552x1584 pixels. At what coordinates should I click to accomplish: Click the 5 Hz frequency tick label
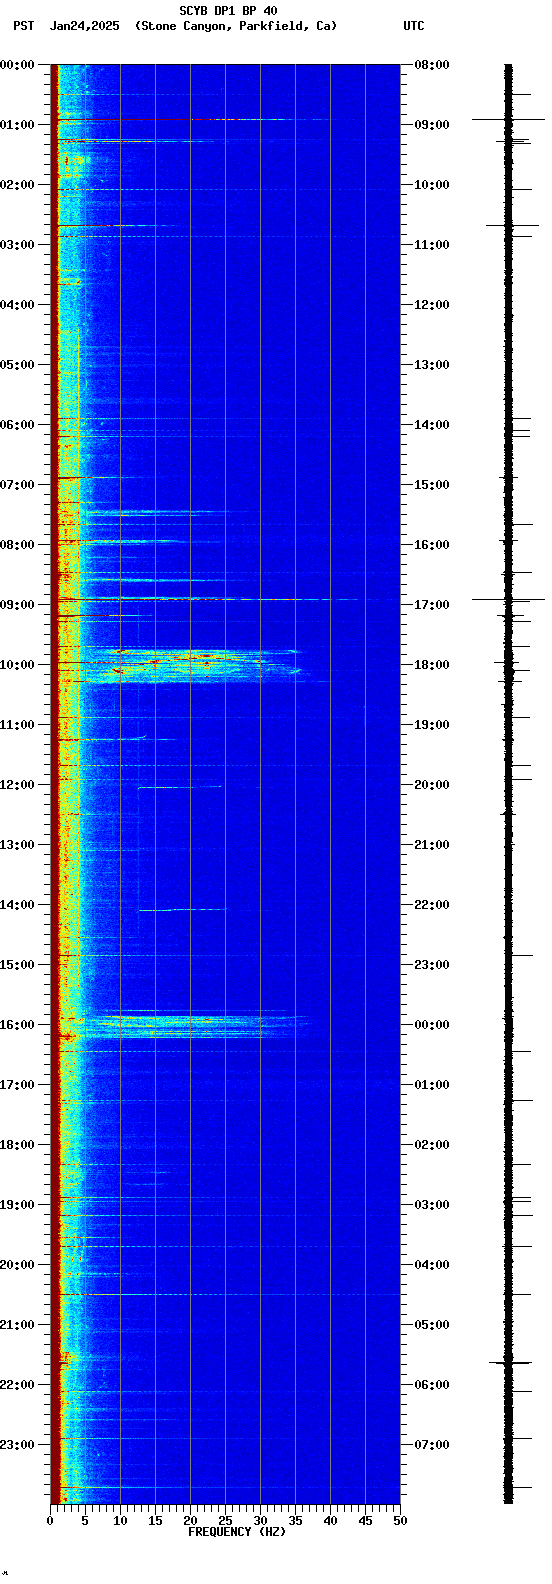point(85,1521)
